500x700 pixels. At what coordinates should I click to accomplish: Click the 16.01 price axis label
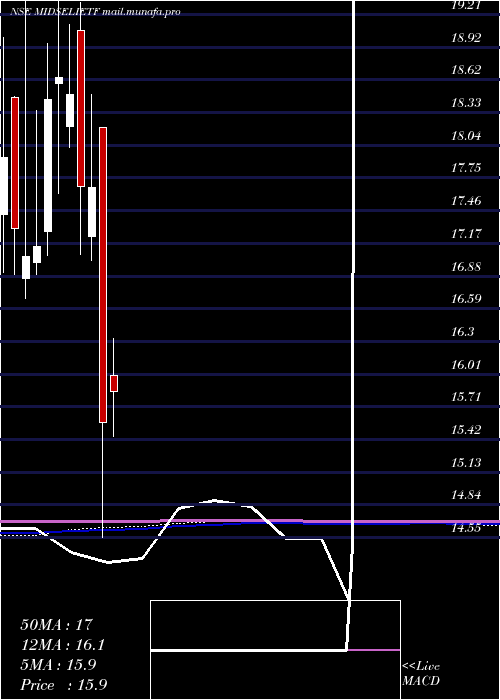point(466,365)
